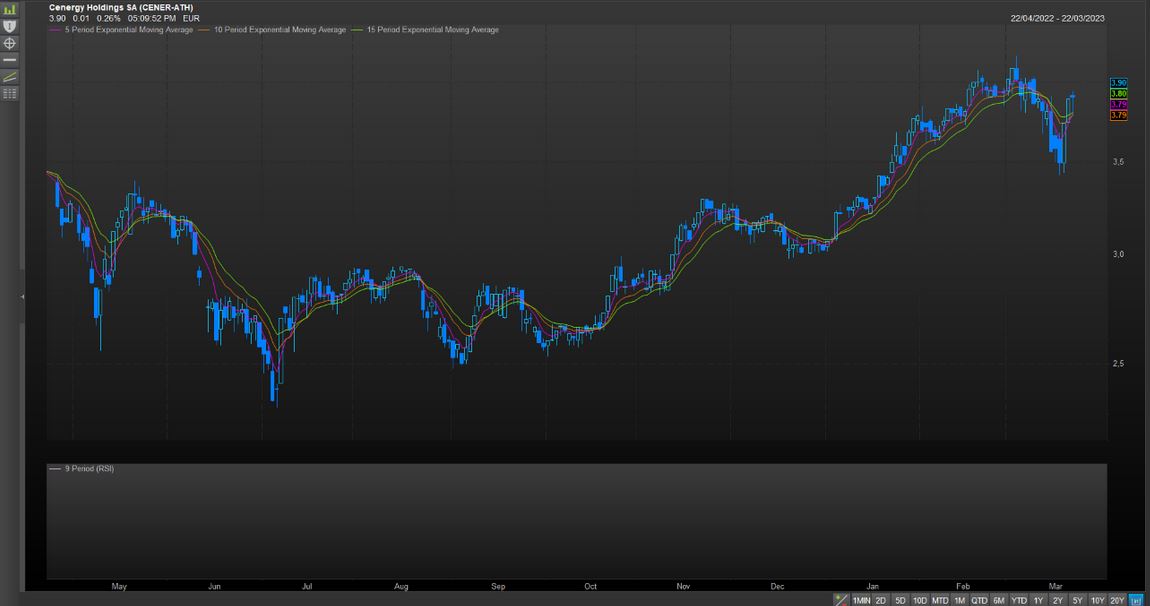
Task: Set chart range to 6M
Action: [998, 600]
